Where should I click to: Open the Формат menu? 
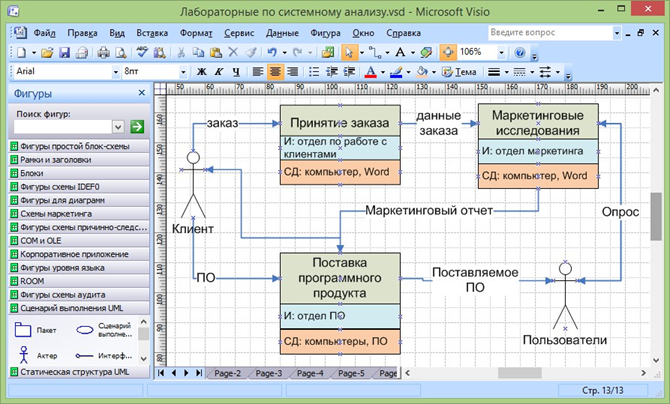tap(196, 33)
